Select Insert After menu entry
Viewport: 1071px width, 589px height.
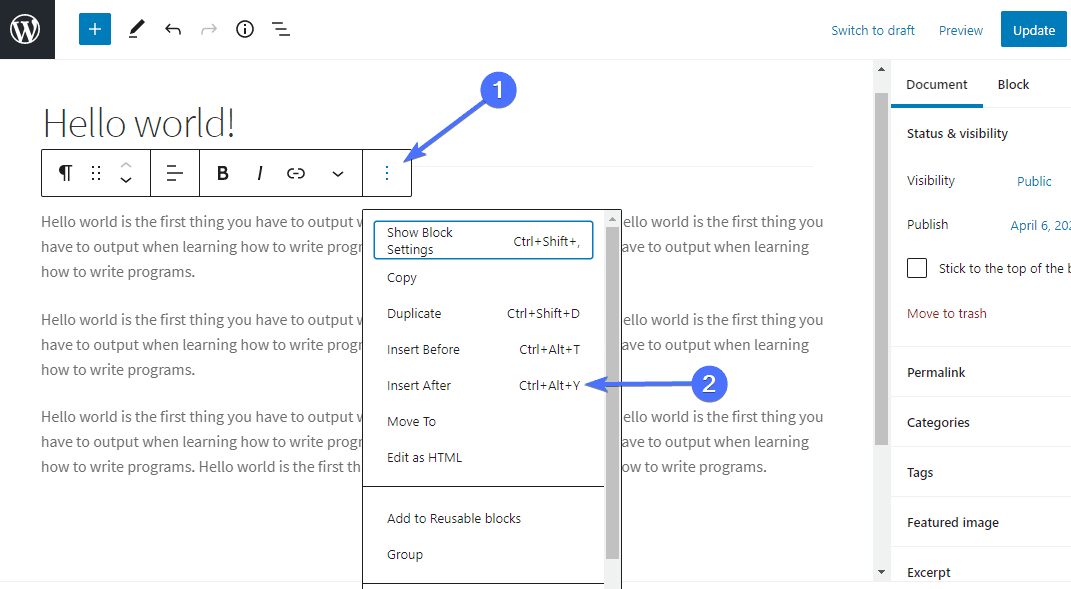coord(484,385)
